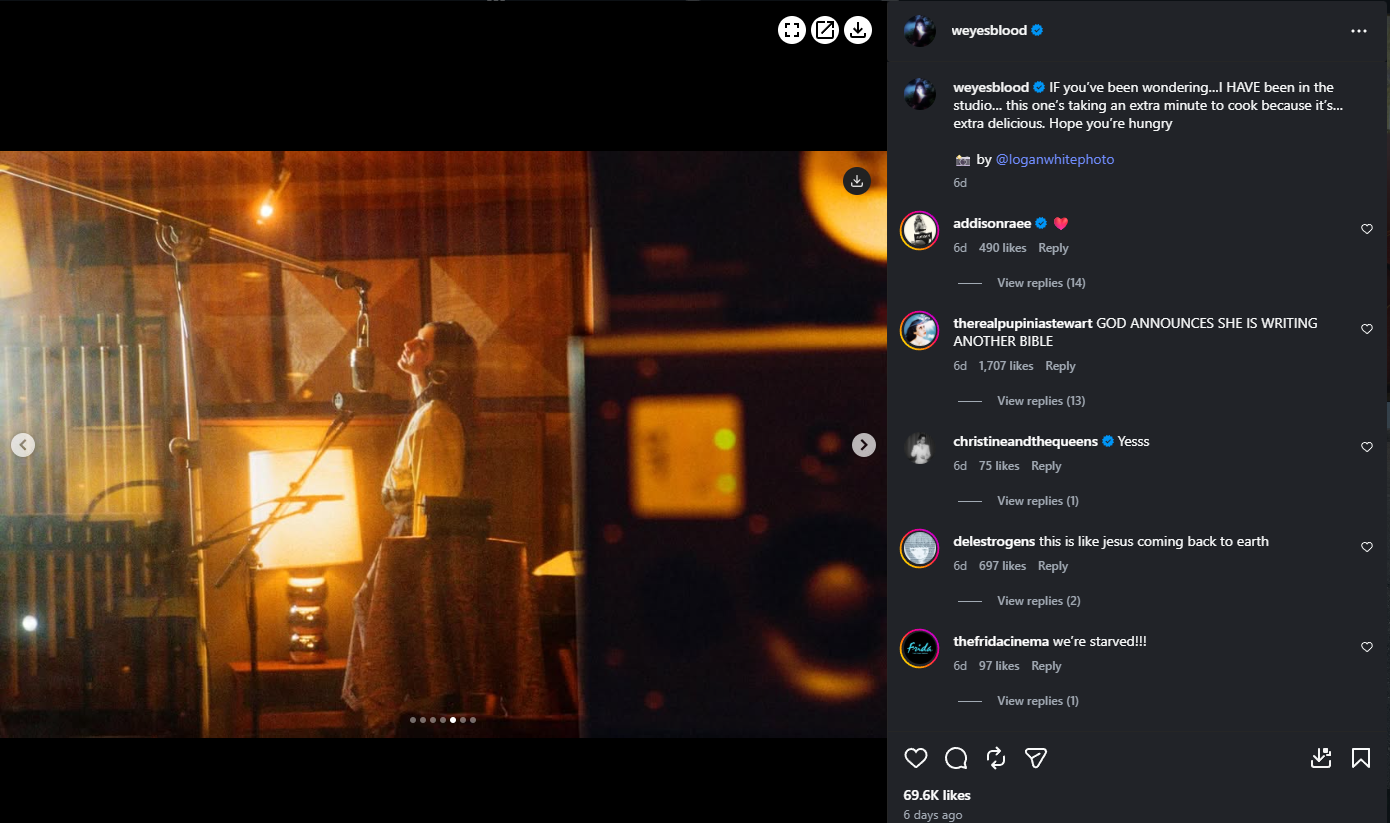Go to the next photo in carousel

(864, 445)
